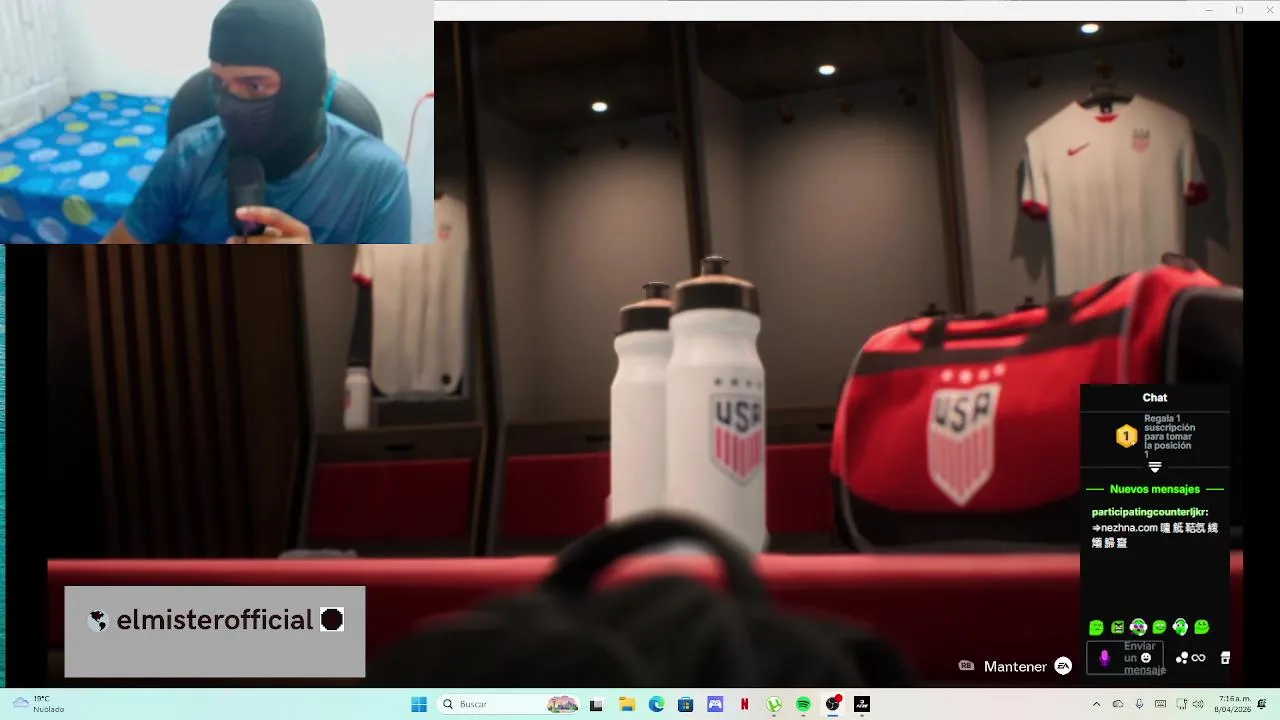
Task: Click the 'Regala 1 suscripción' leaderboard text
Action: click(x=1169, y=436)
